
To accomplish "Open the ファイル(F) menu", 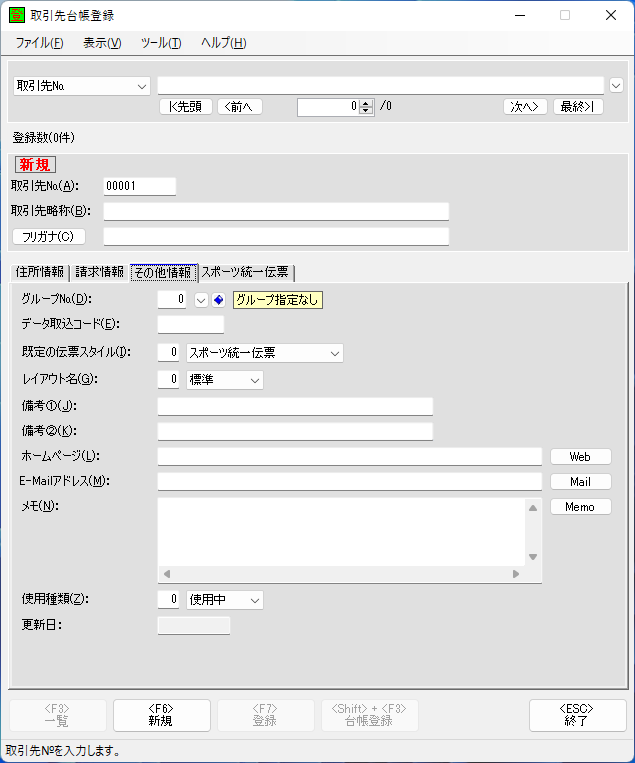I will pyautogui.click(x=39, y=43).
